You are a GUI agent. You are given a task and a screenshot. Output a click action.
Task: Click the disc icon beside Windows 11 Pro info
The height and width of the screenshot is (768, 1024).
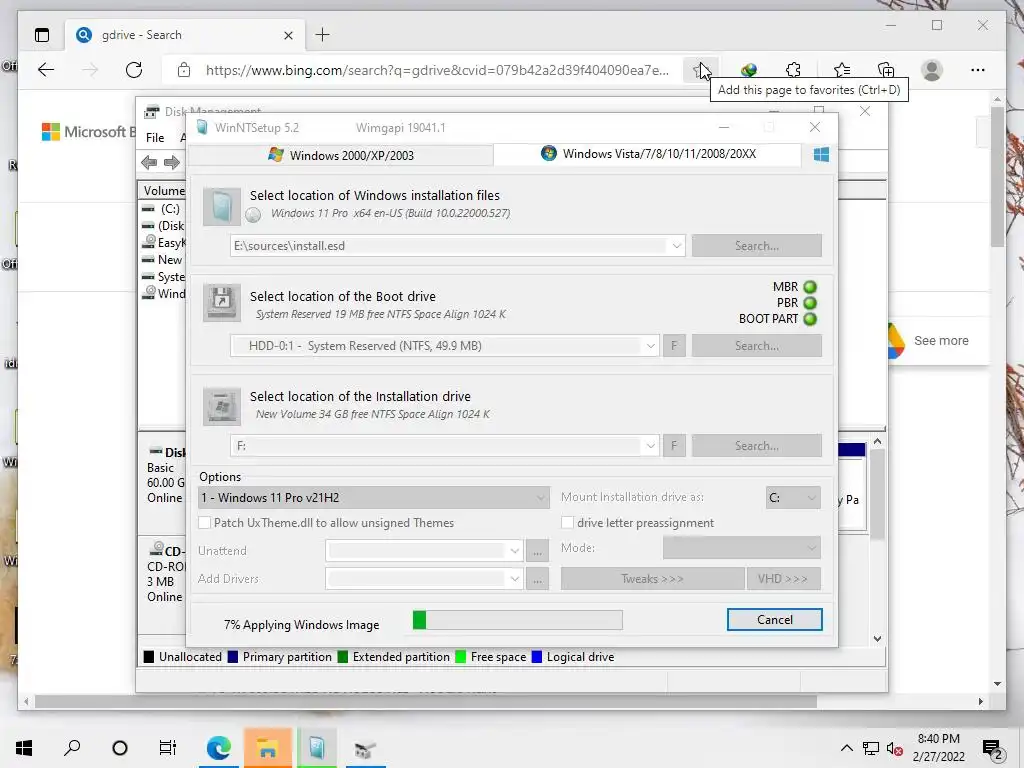pos(253,214)
